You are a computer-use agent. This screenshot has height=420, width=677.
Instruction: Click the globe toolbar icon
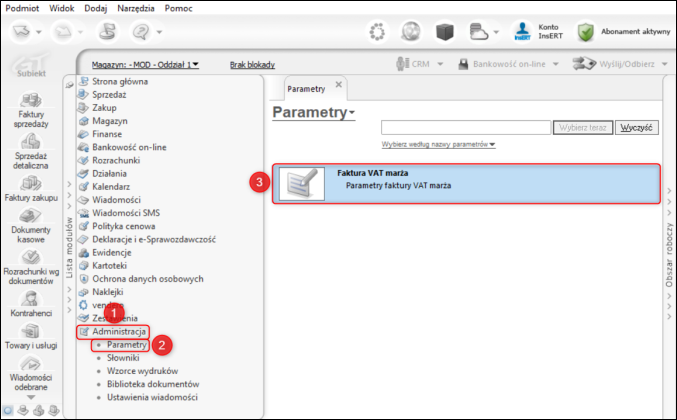411,32
